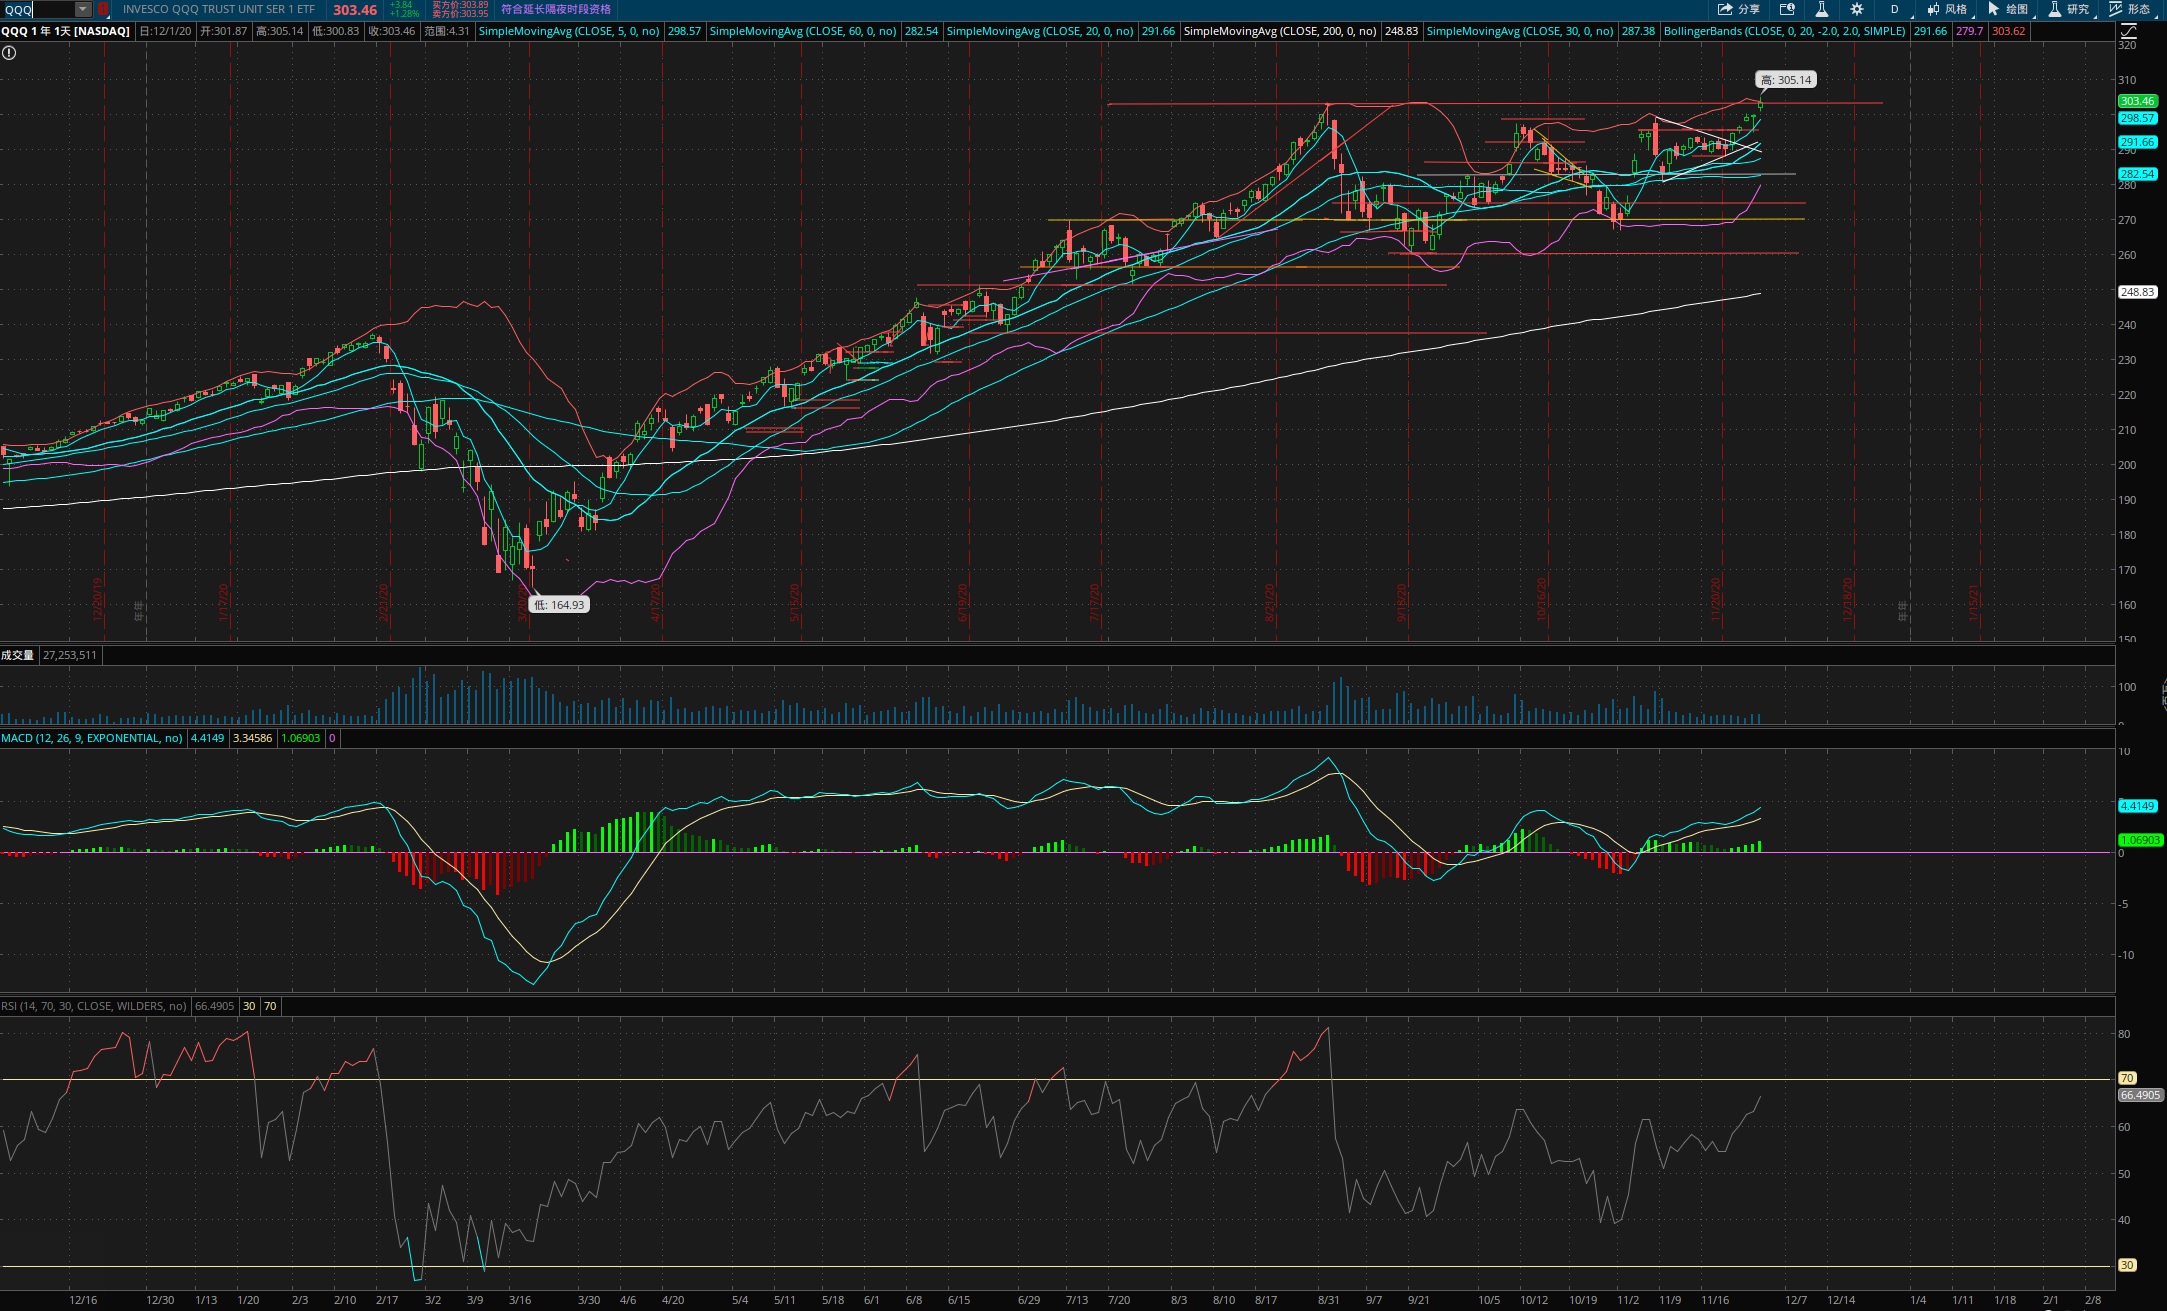Click the 成交量 volume panel label
This screenshot has width=2167, height=1311.
(x=17, y=655)
